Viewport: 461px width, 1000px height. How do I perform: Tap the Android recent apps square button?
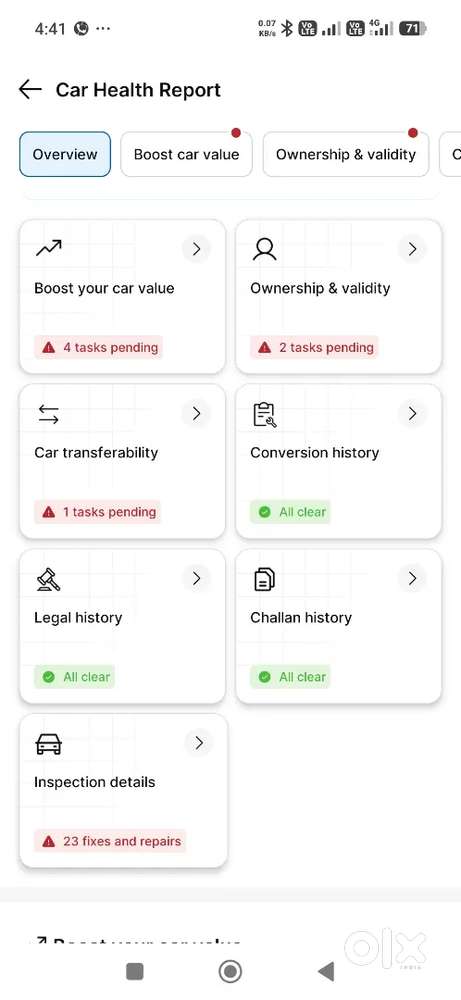coord(135,971)
